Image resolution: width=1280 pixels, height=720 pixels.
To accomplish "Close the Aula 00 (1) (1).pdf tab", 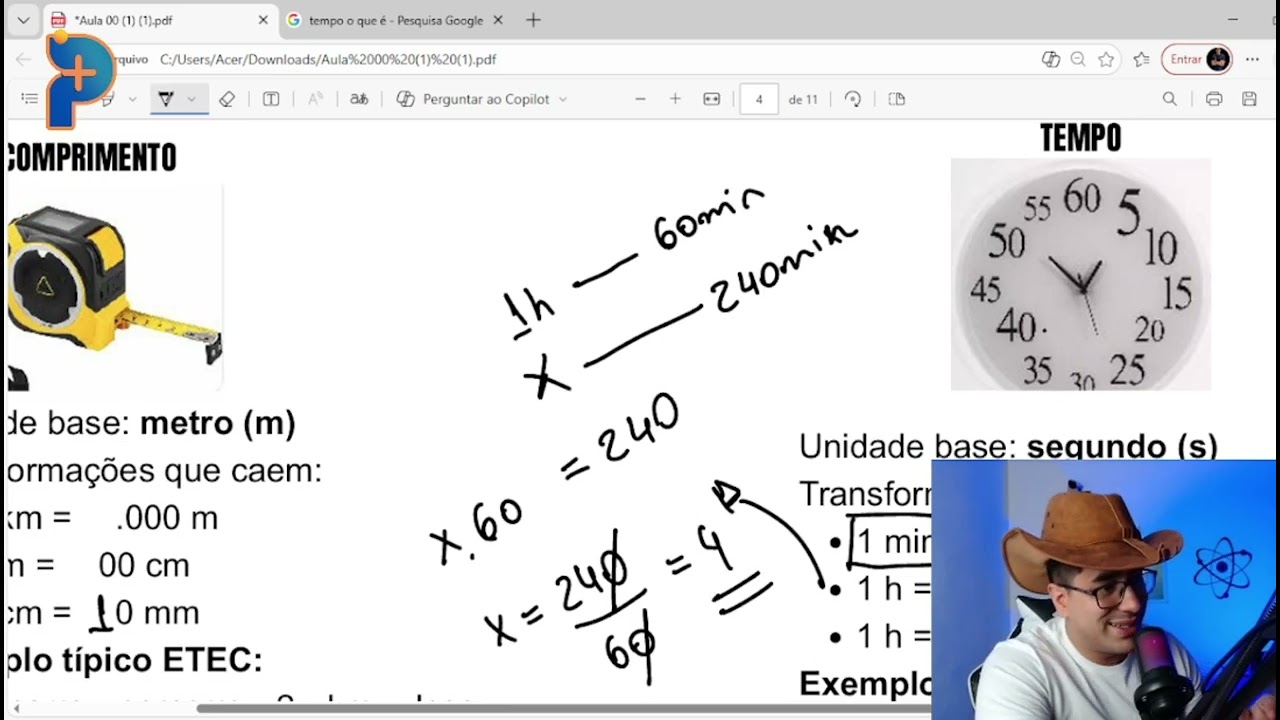I will (263, 20).
